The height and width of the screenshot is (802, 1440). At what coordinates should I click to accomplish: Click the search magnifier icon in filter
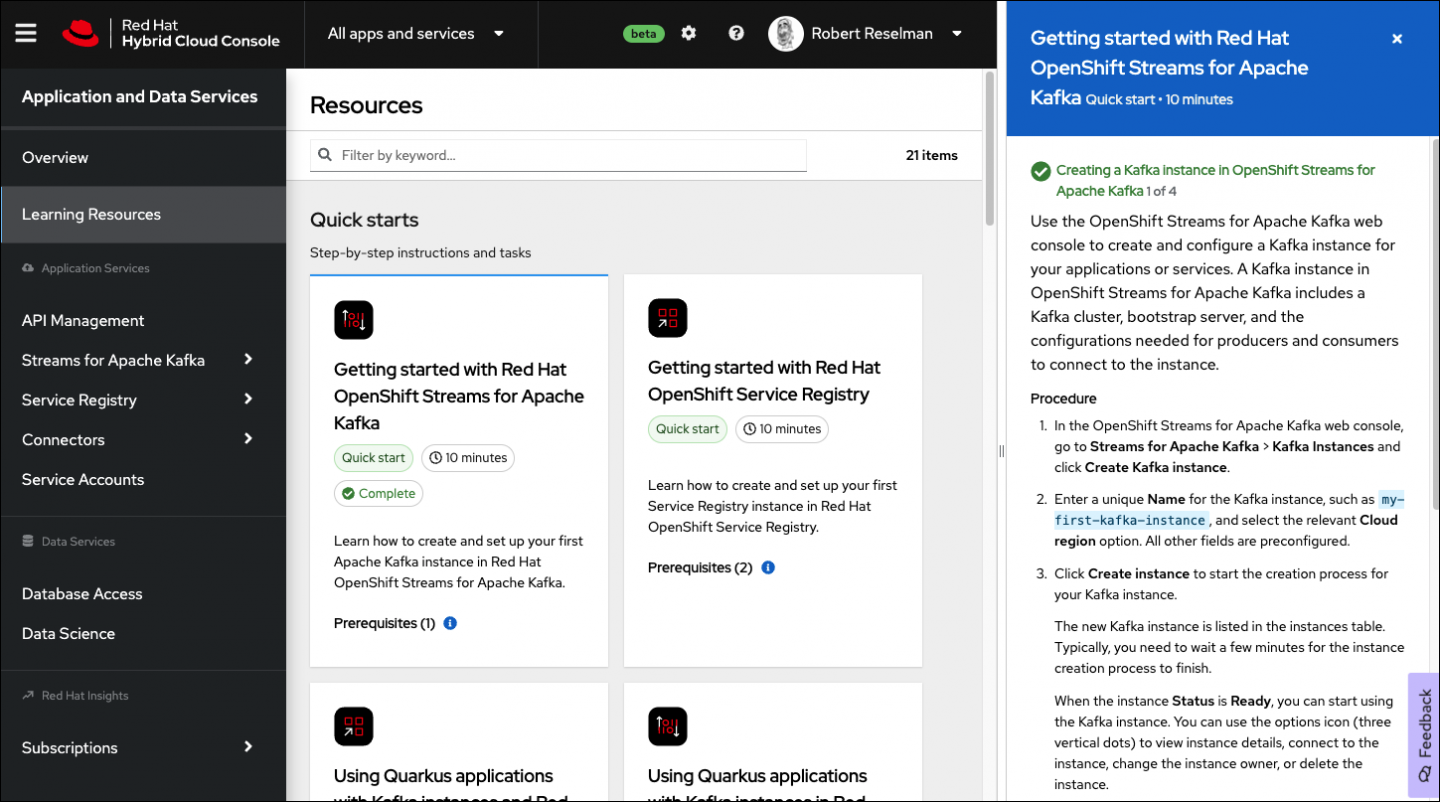[x=325, y=155]
